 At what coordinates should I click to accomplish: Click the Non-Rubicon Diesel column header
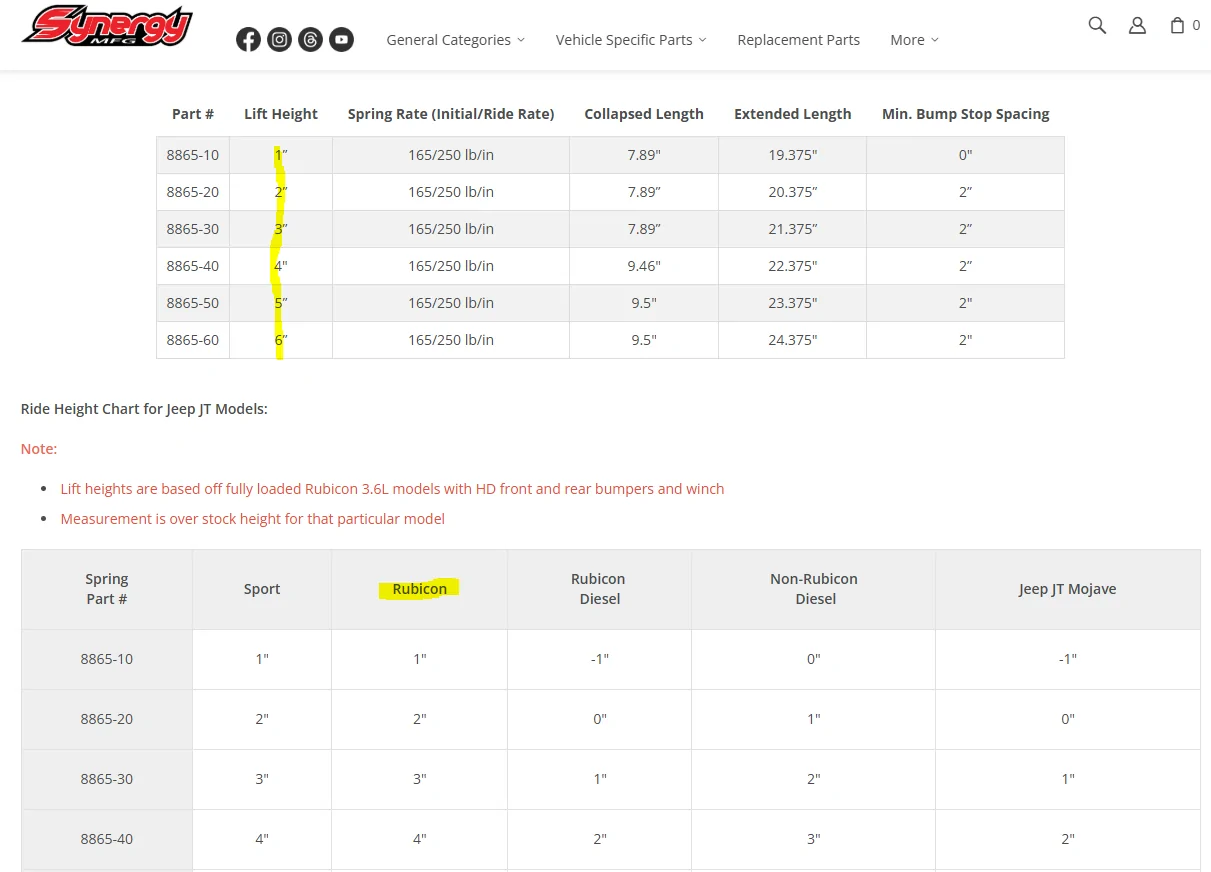point(814,589)
